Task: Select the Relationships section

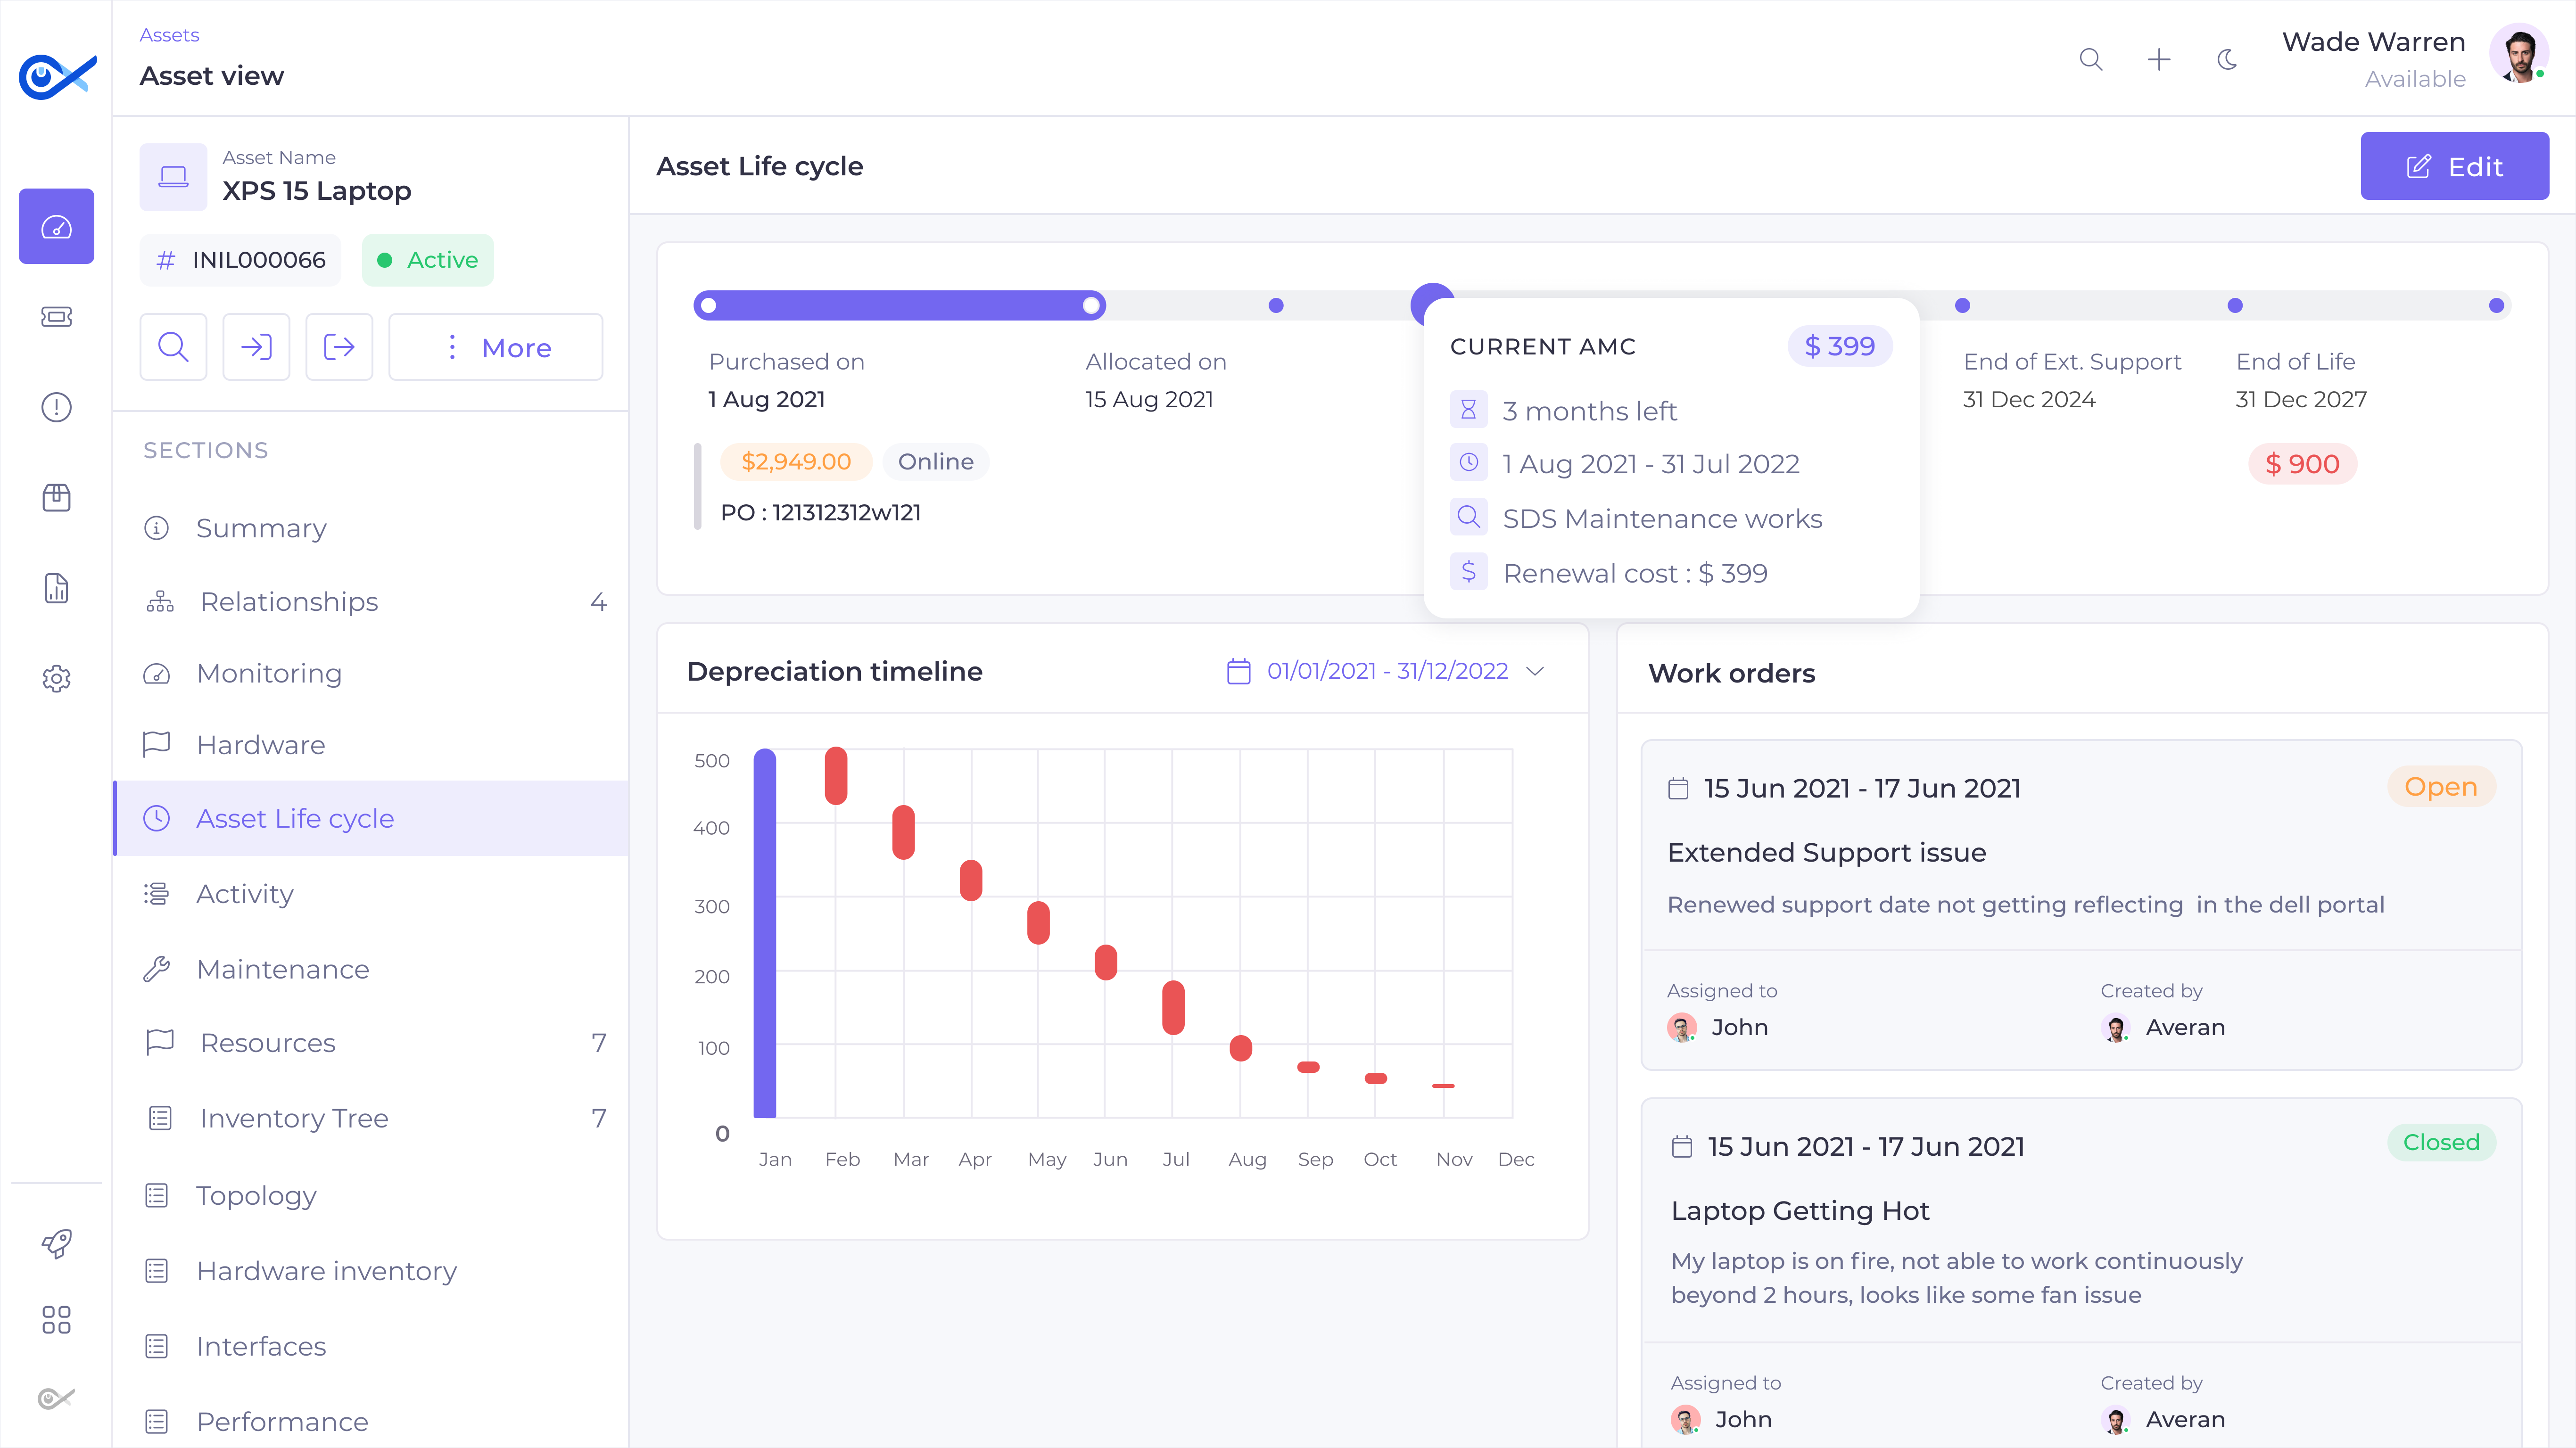Action: click(x=289, y=602)
